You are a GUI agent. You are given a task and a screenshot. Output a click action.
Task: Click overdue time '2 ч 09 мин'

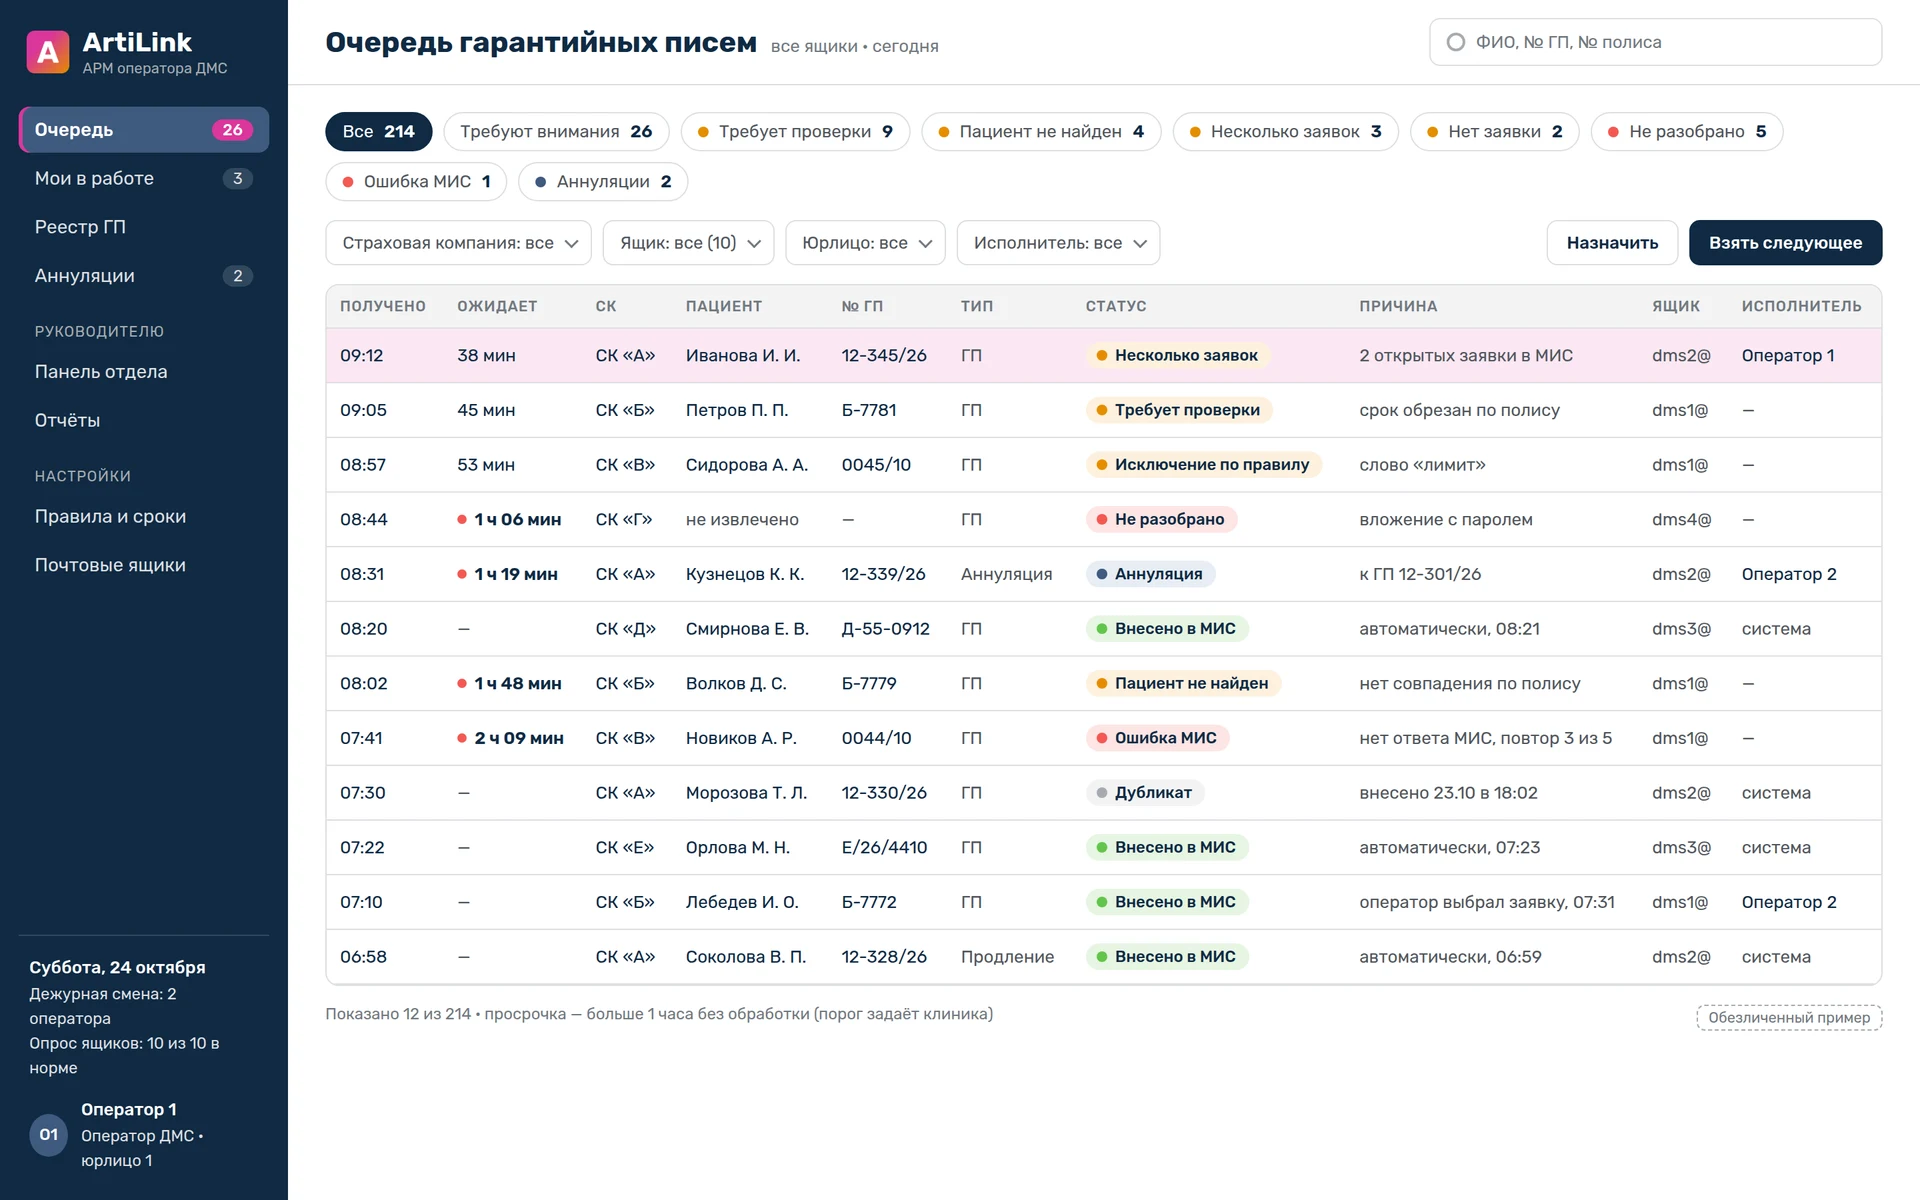click(x=511, y=738)
